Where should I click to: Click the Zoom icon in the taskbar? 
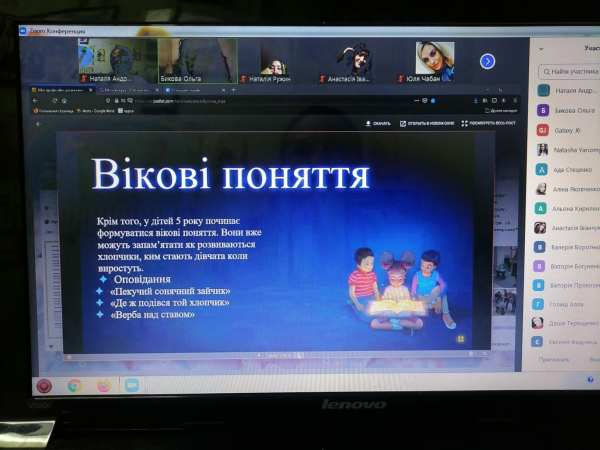[131, 384]
